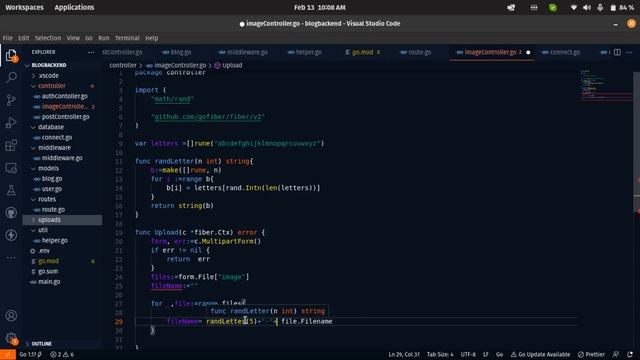Open postController.go in explorer
The height and width of the screenshot is (360, 640).
(x=65, y=117)
